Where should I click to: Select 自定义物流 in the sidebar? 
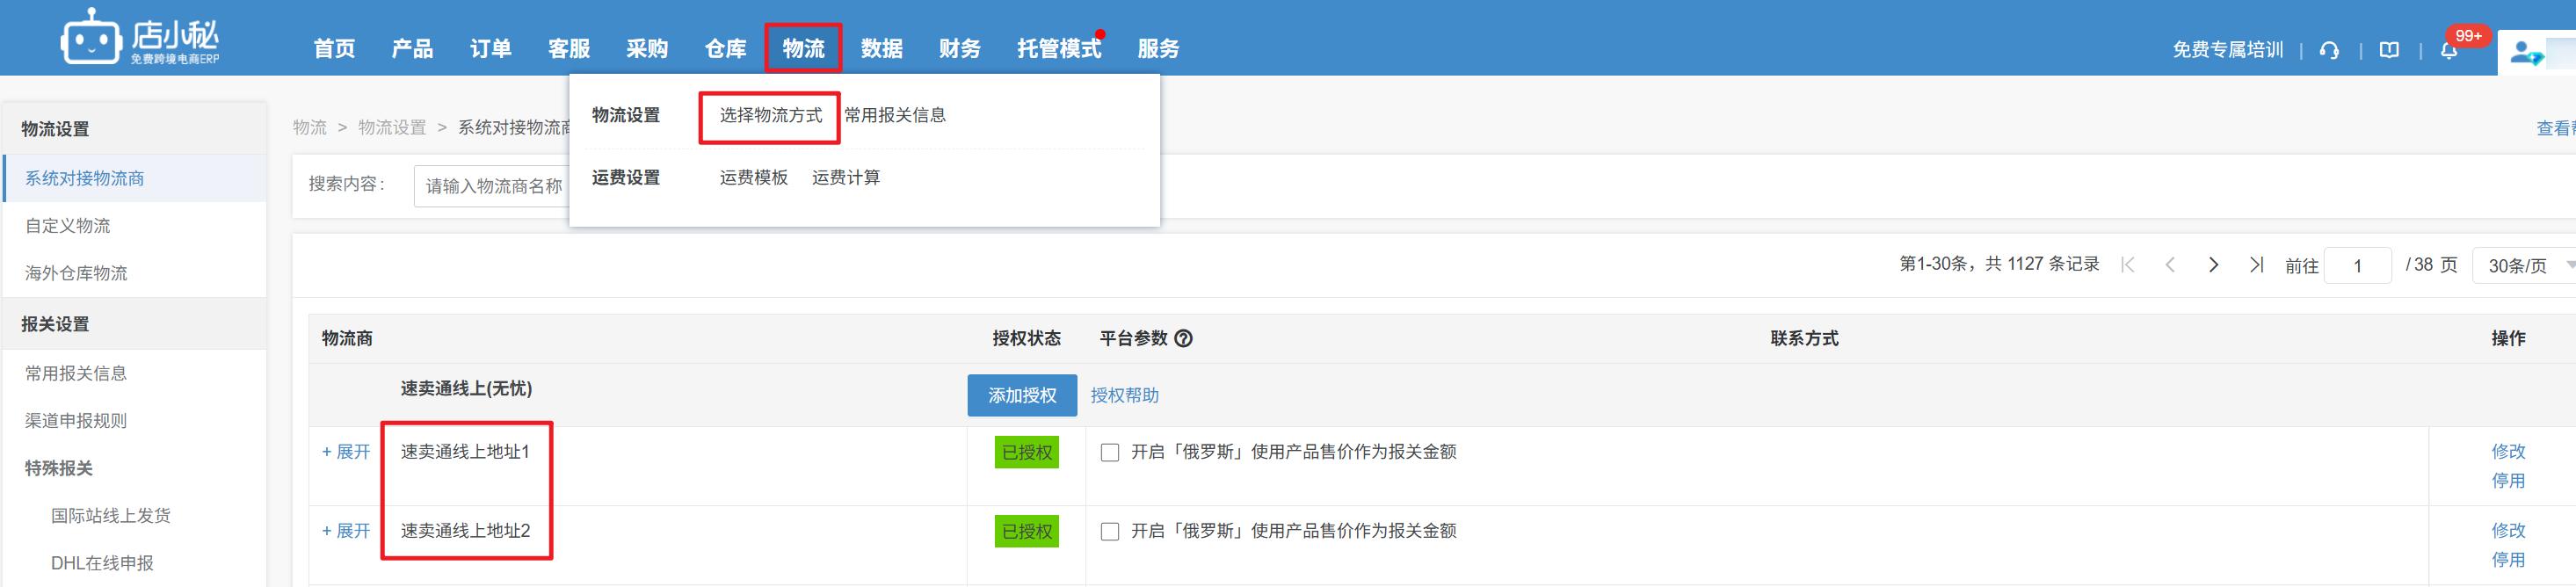tap(68, 226)
